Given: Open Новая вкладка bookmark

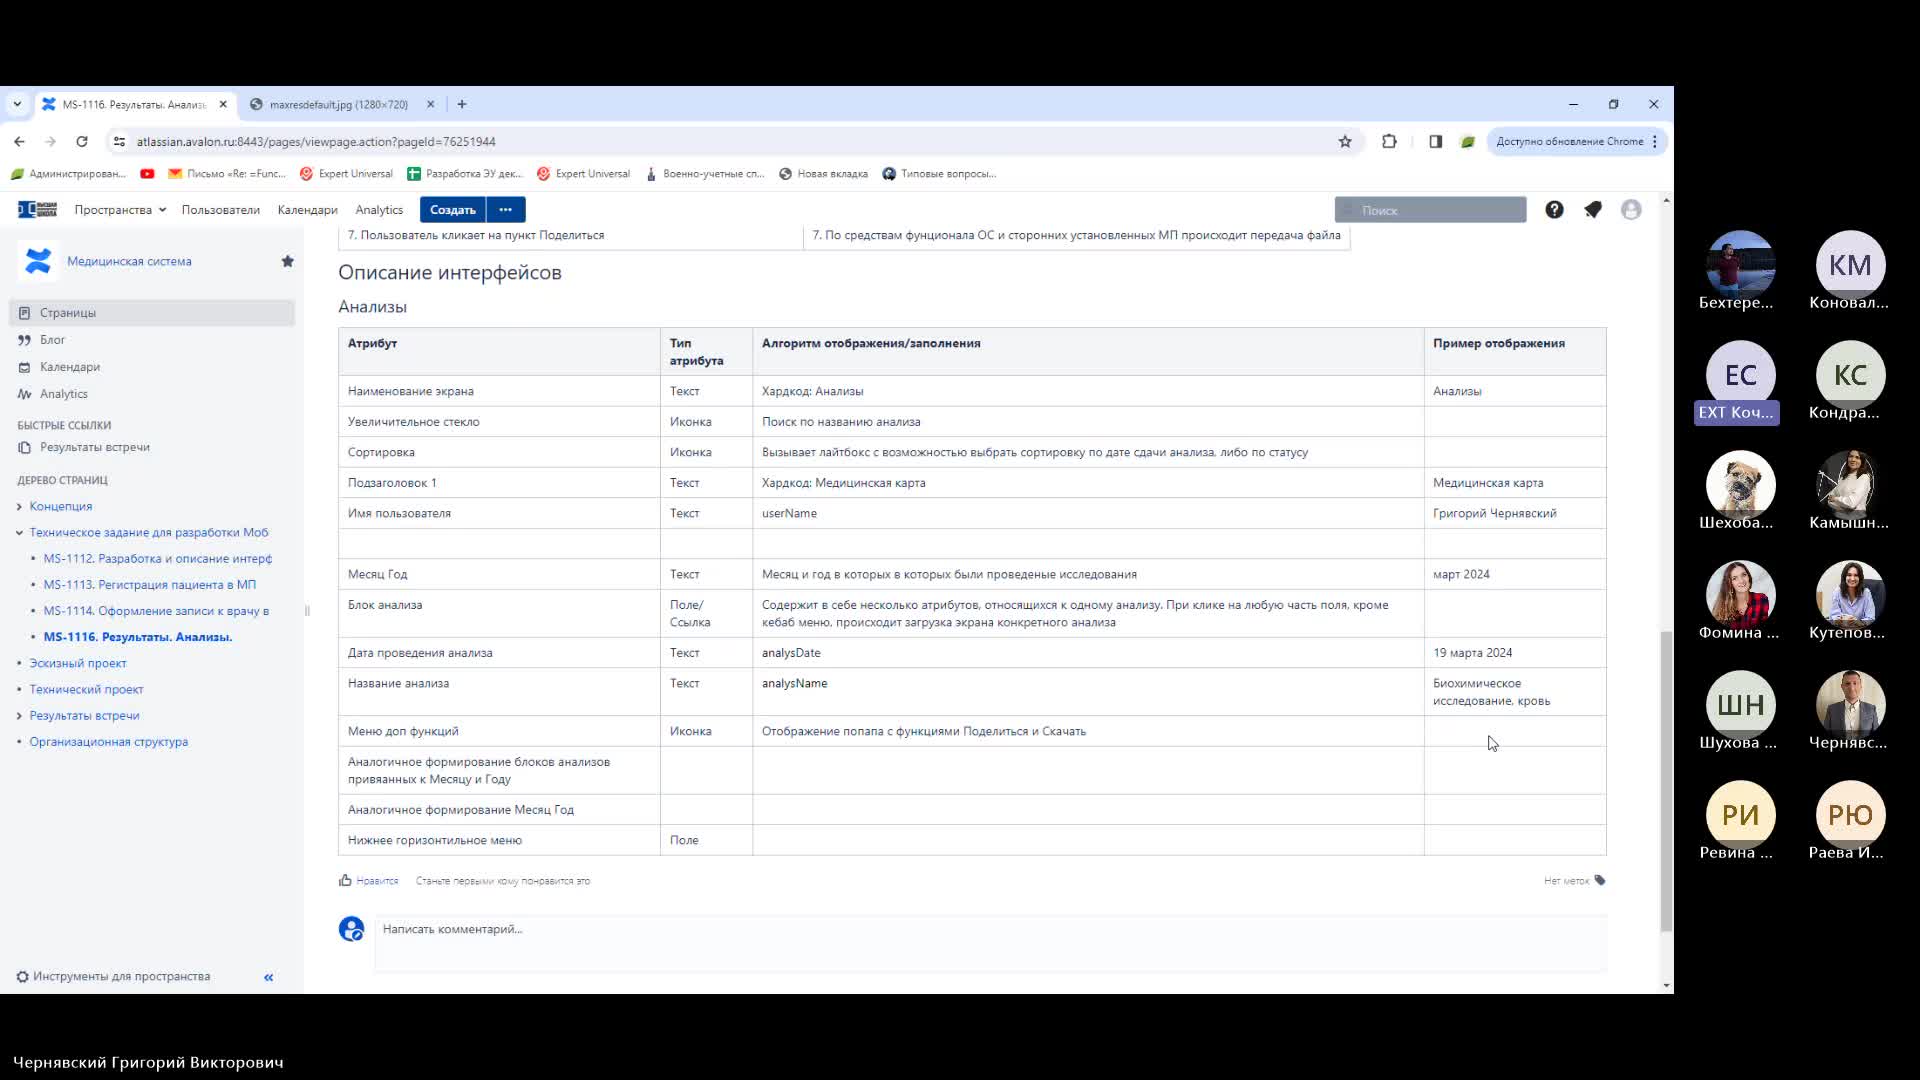Looking at the screenshot, I should point(823,173).
